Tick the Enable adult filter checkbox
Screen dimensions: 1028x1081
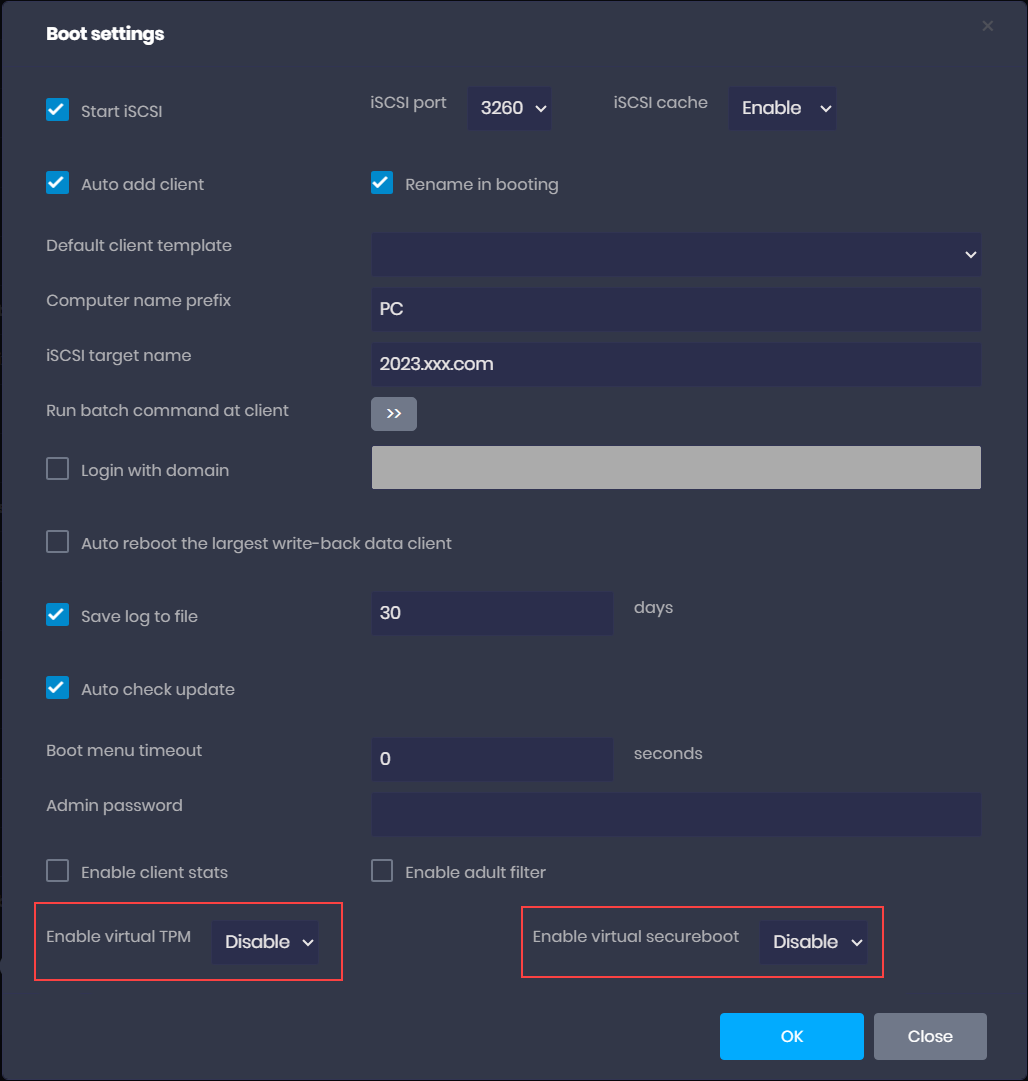[x=382, y=871]
